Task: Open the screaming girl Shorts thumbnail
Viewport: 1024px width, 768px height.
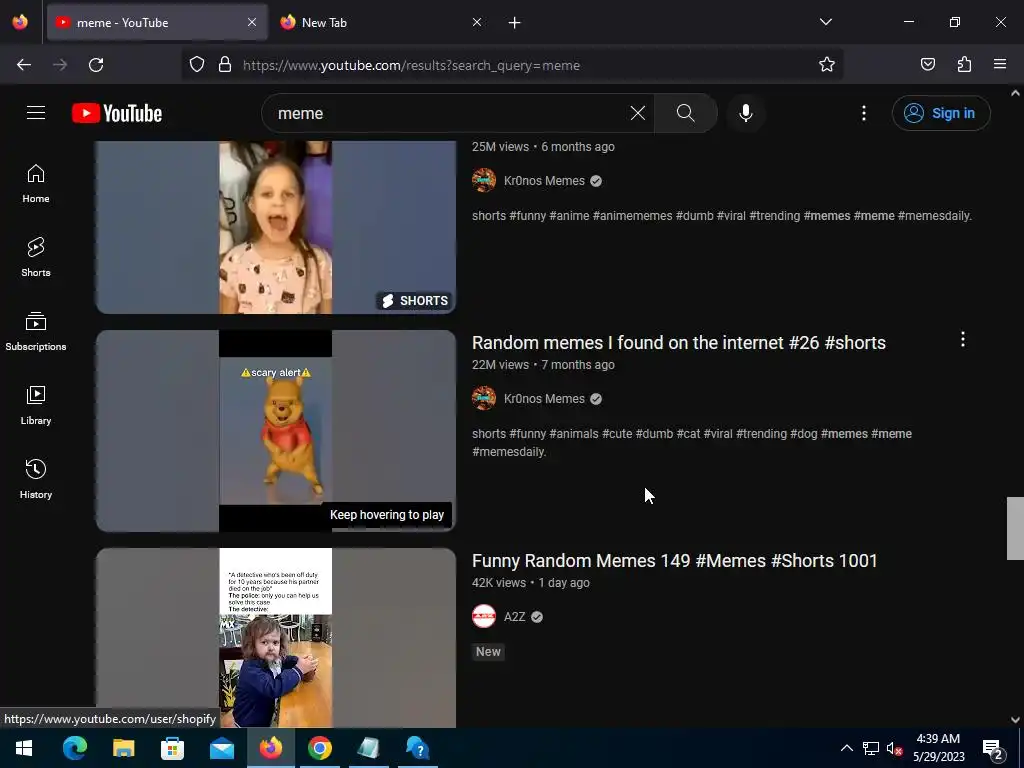Action: [276, 227]
